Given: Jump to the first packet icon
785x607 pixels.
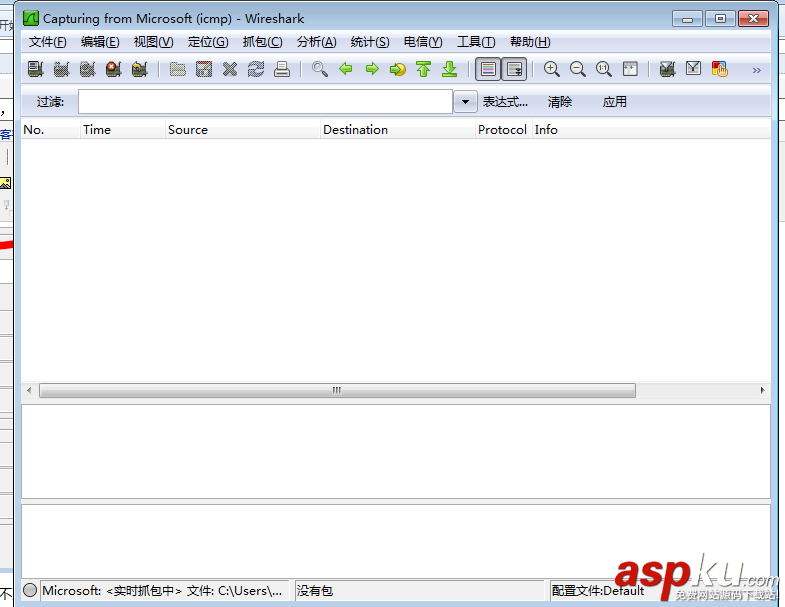Looking at the screenshot, I should 424,69.
